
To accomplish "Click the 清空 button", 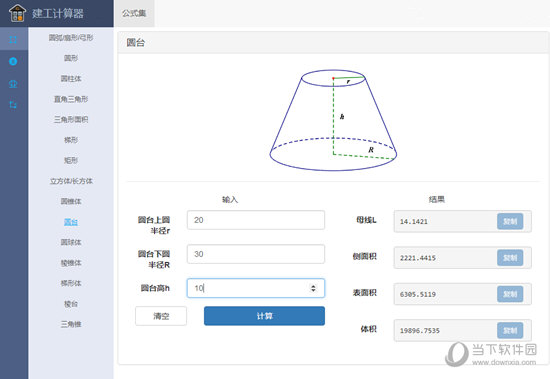I will coord(161,316).
